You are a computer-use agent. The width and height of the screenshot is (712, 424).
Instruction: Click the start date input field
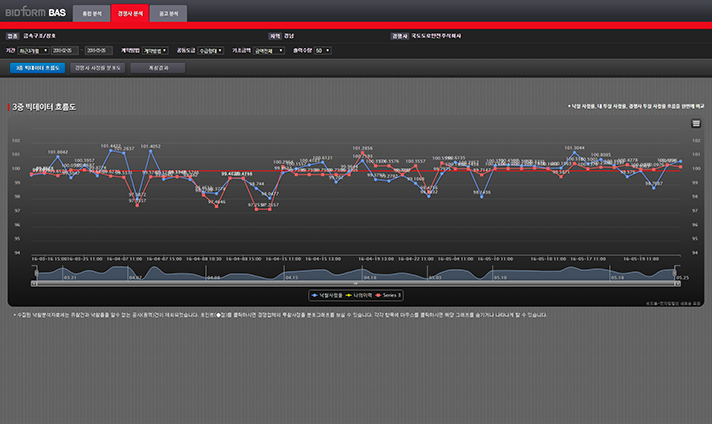pos(64,50)
